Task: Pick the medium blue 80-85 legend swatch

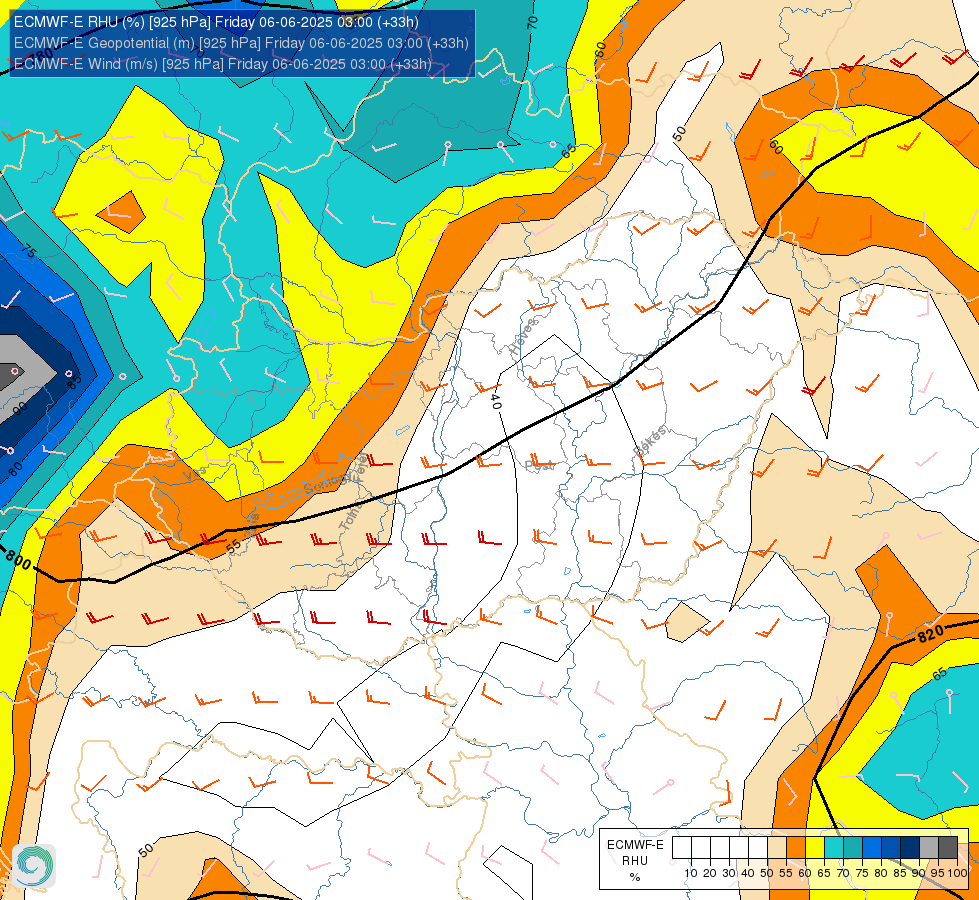Action: [x=891, y=848]
